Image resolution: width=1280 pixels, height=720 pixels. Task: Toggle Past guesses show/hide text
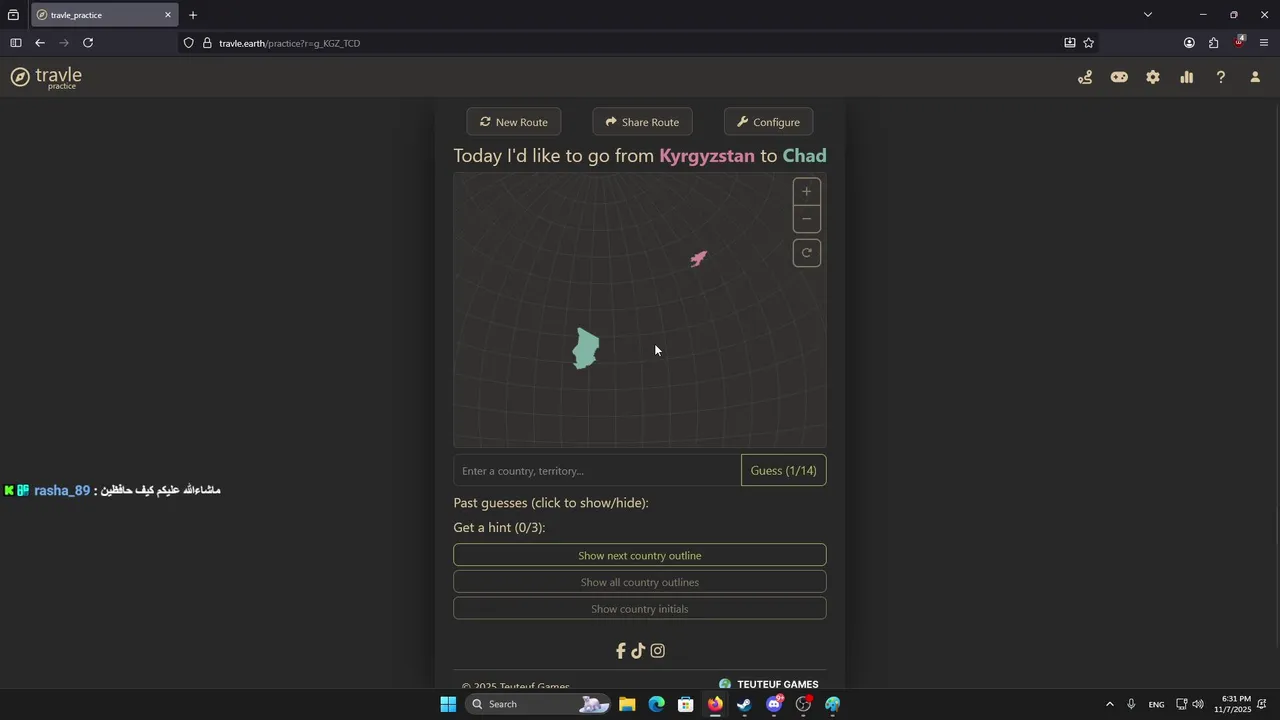(551, 503)
